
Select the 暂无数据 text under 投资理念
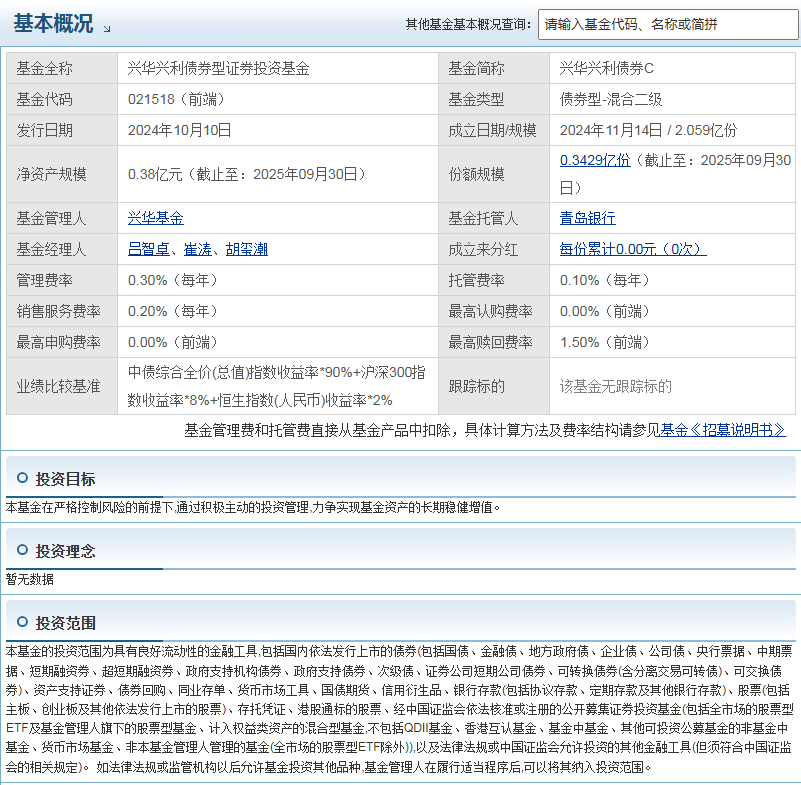(30, 579)
